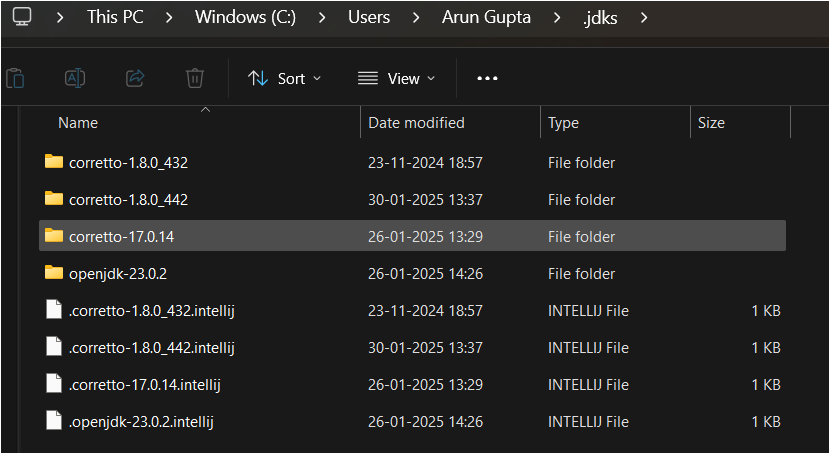Viewport: 830px width, 454px height.
Task: Sort by Size column header
Action: pos(711,123)
